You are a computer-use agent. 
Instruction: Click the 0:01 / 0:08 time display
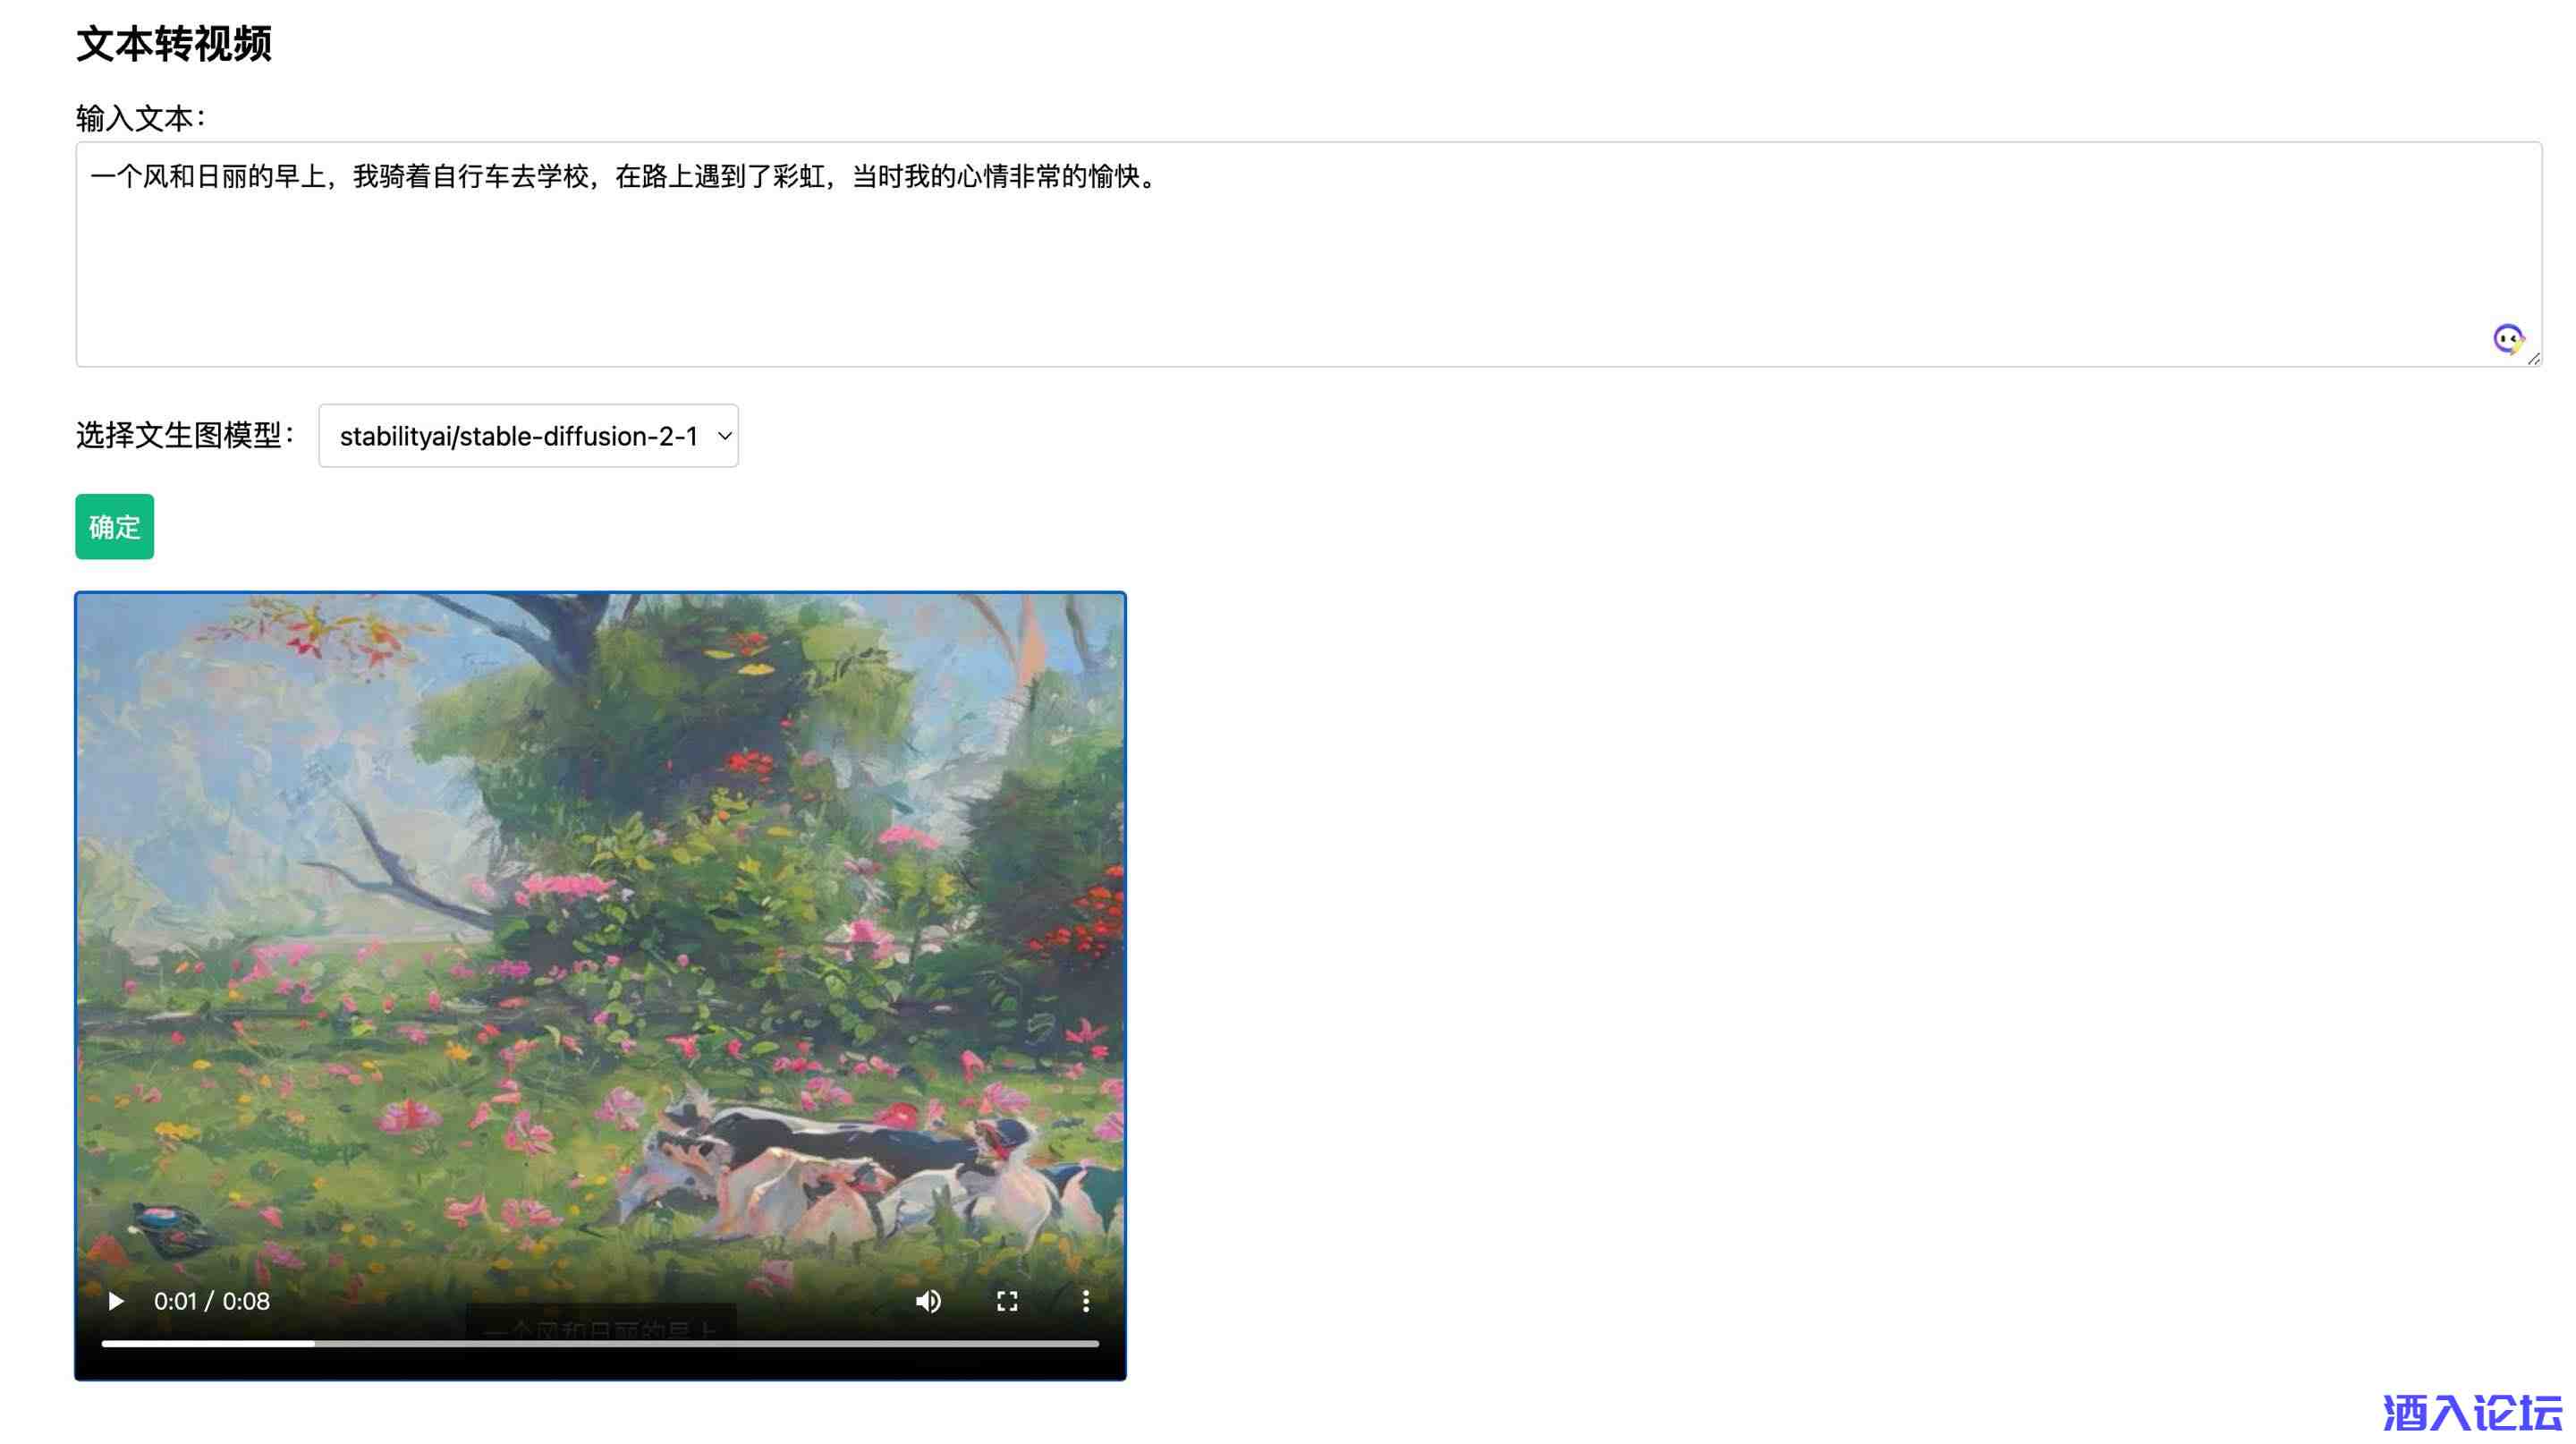pos(211,1301)
